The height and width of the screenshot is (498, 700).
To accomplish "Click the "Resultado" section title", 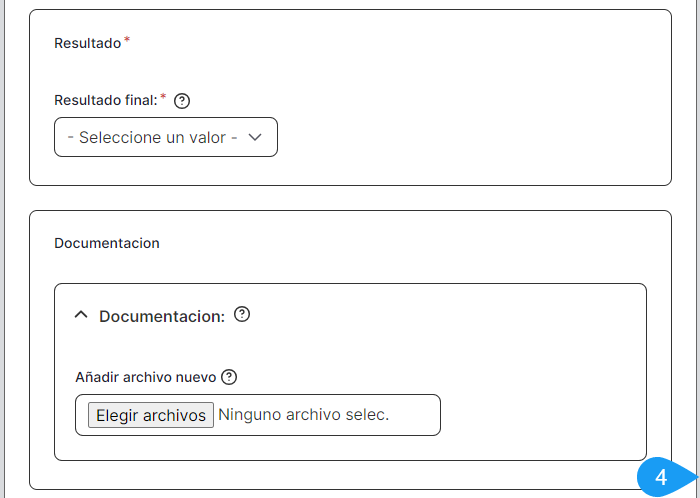I will (x=87, y=43).
